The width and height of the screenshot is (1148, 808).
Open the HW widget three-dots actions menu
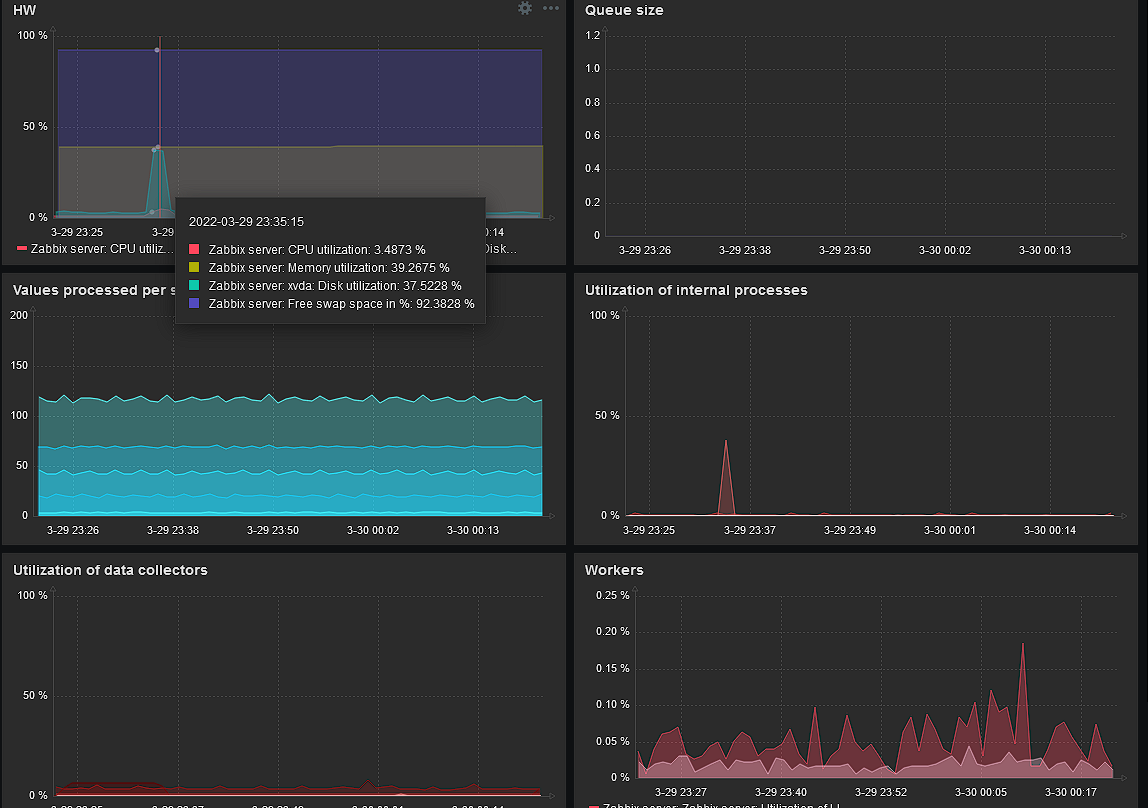[x=551, y=8]
